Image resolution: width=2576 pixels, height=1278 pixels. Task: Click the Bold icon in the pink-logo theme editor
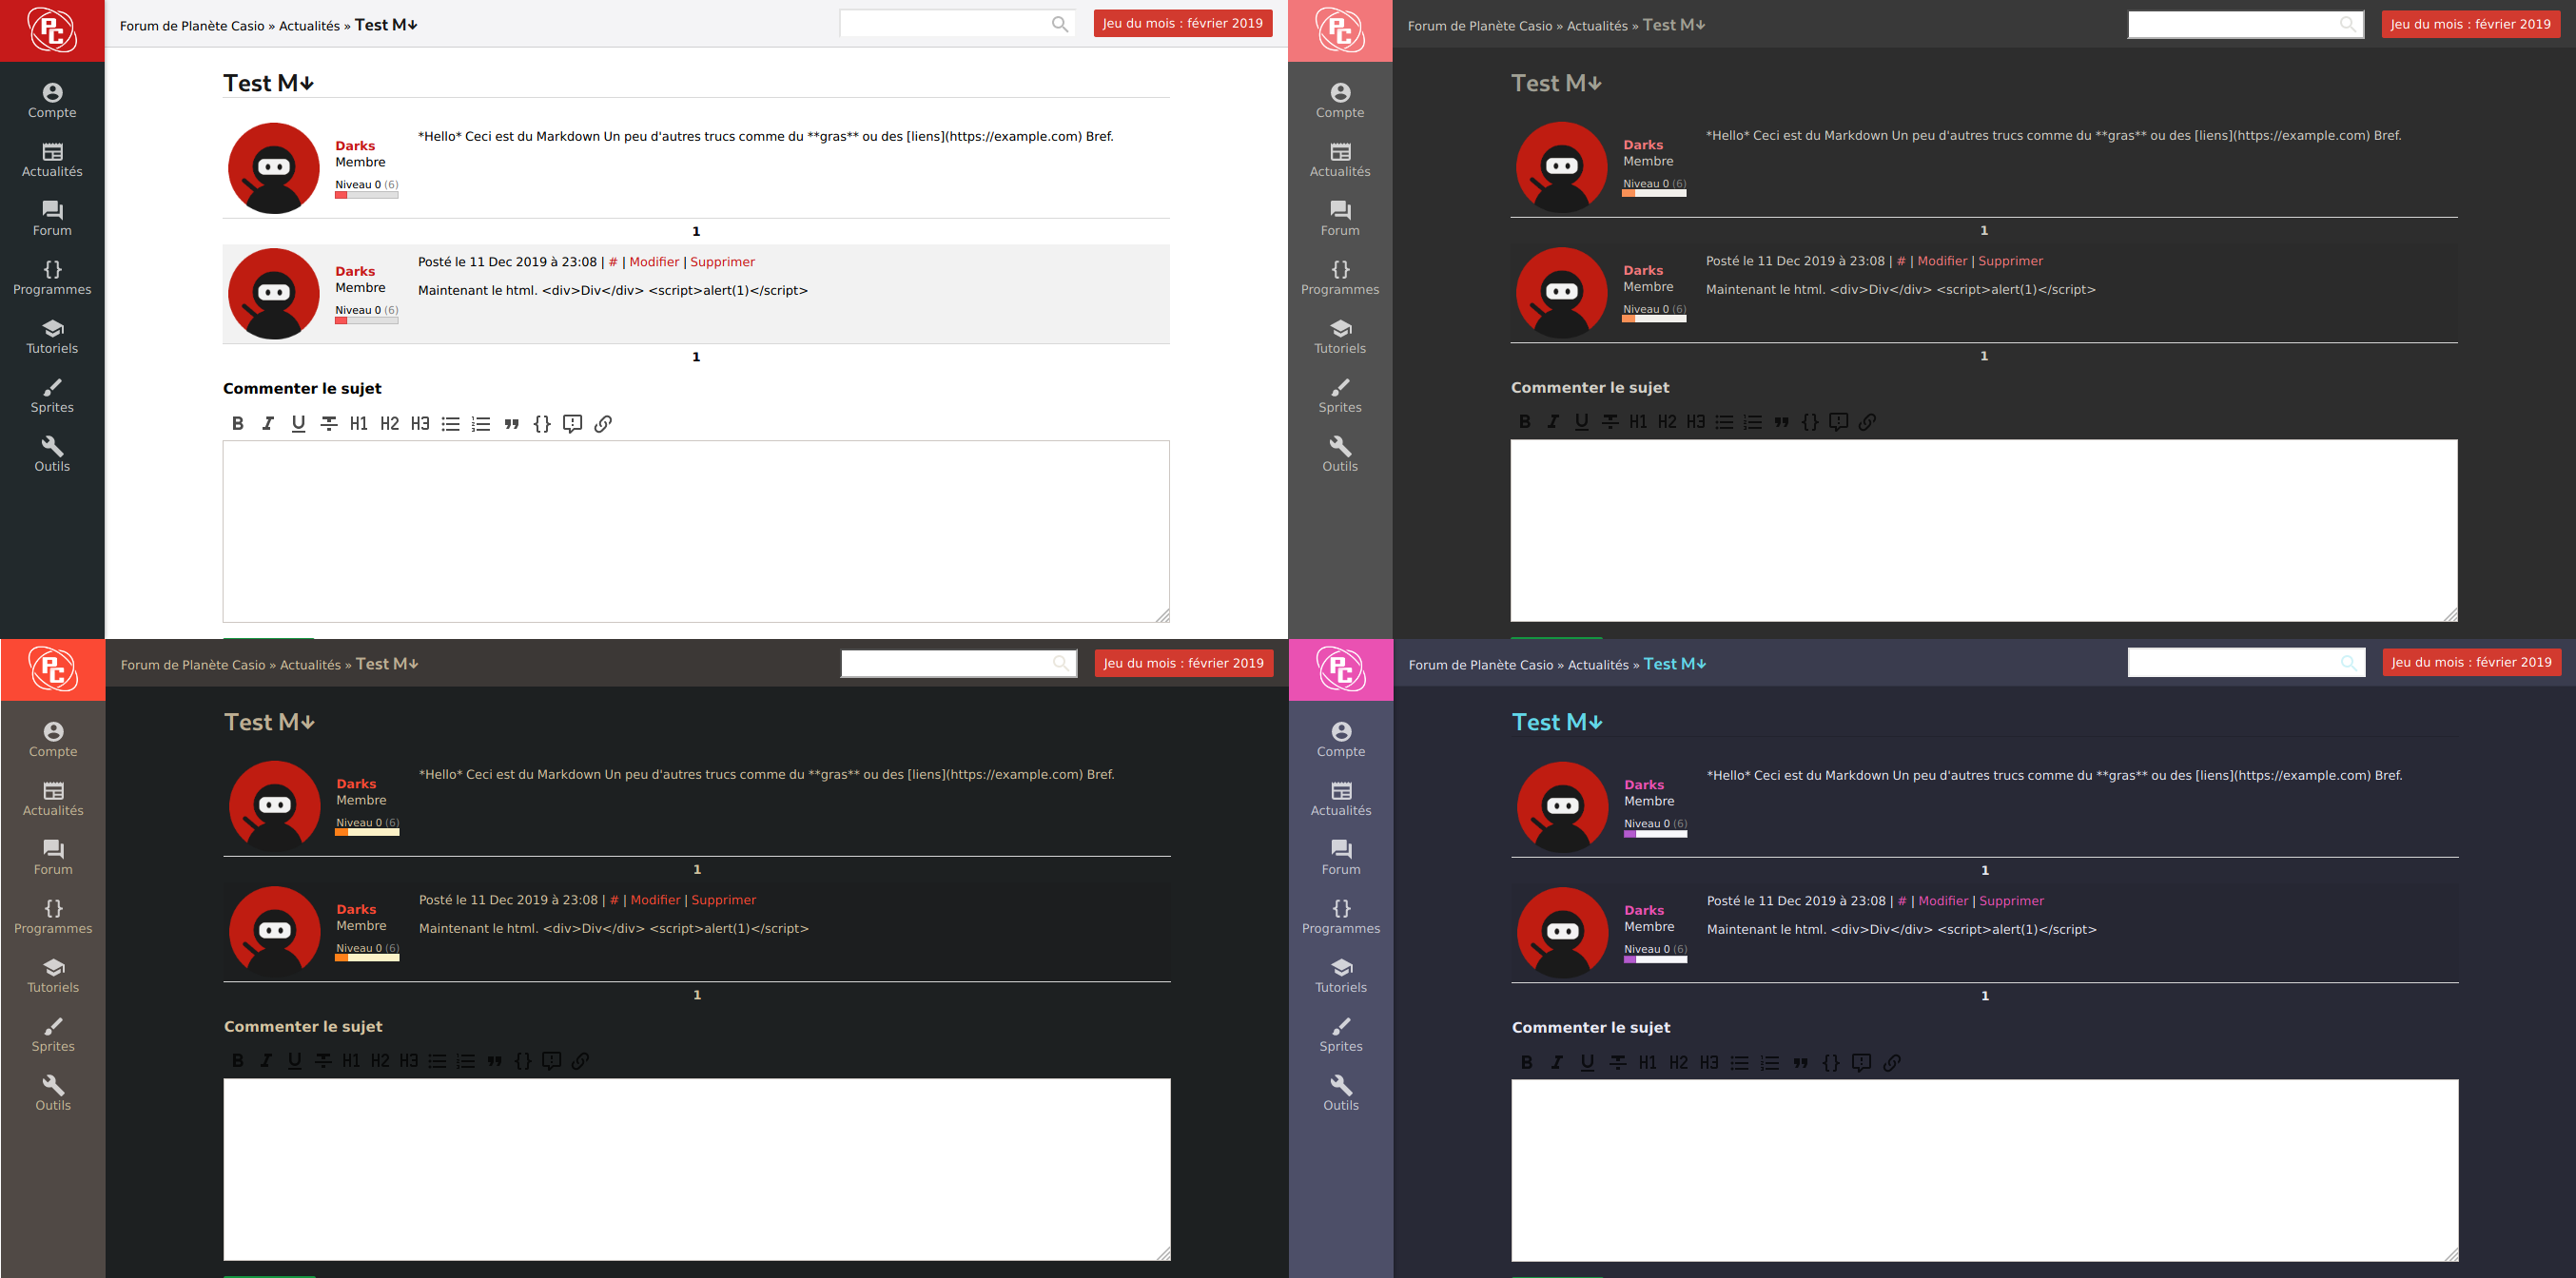click(1526, 1062)
